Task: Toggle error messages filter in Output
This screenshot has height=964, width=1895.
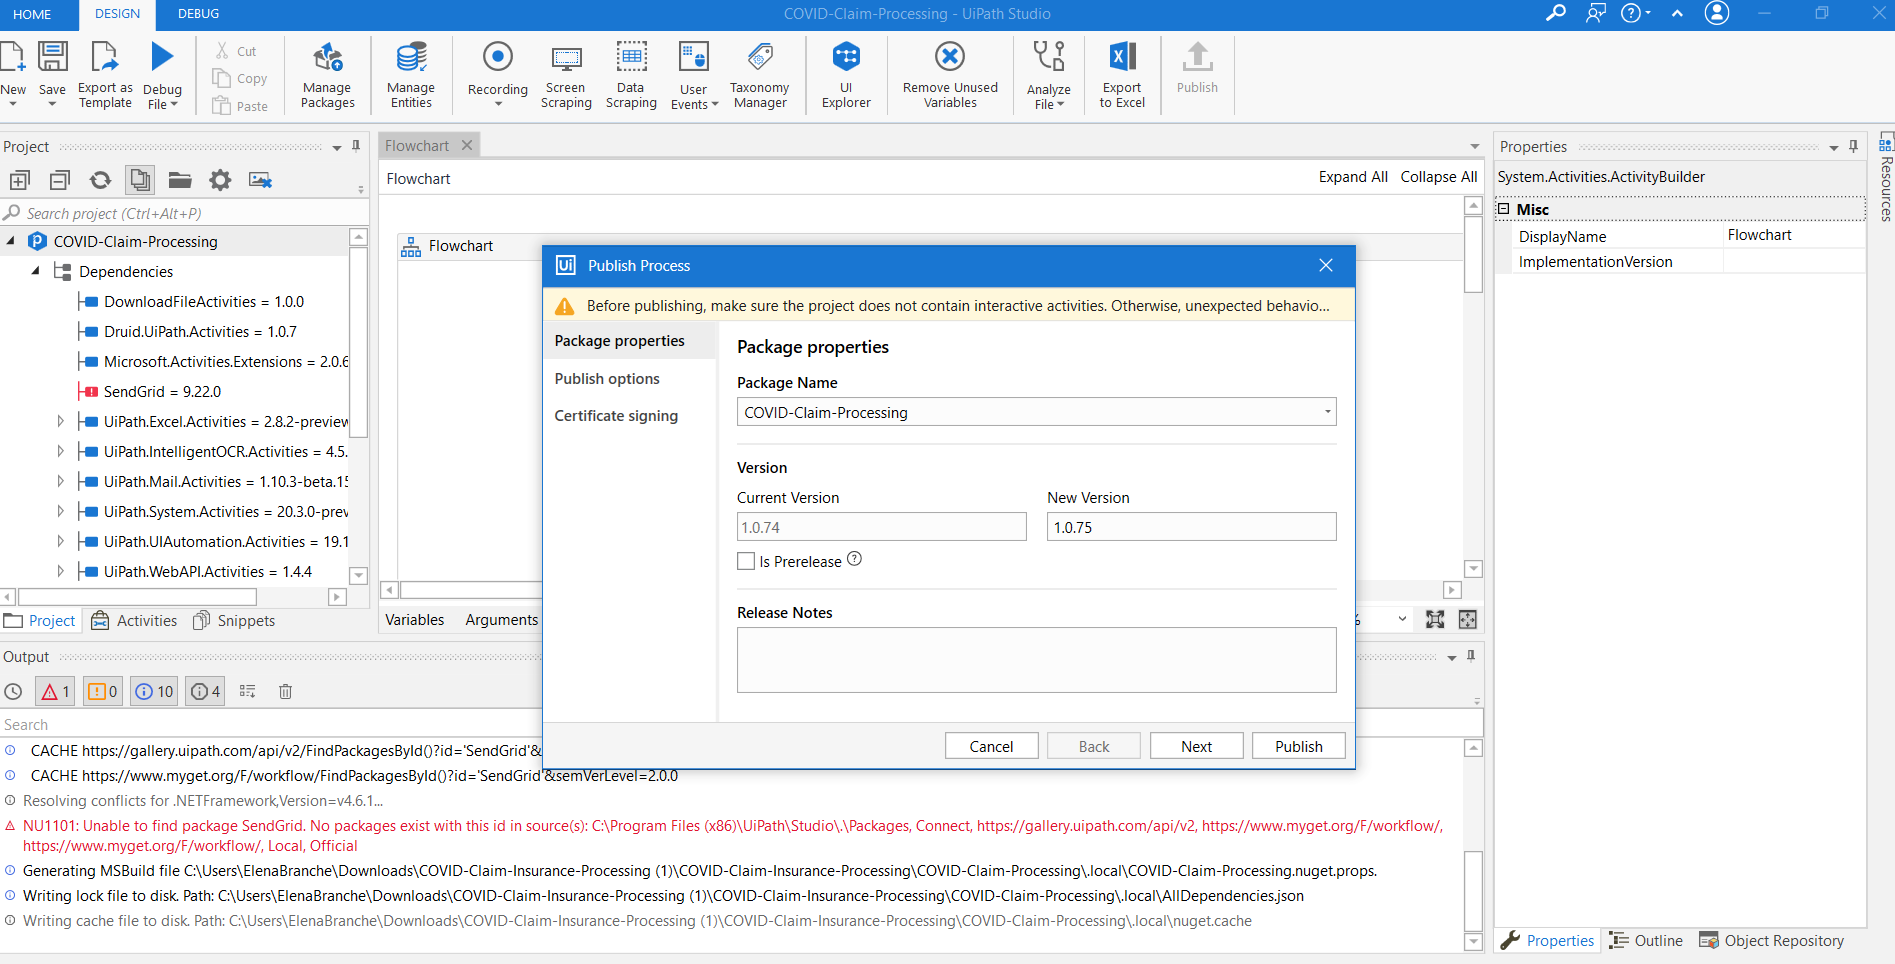Action: (55, 691)
